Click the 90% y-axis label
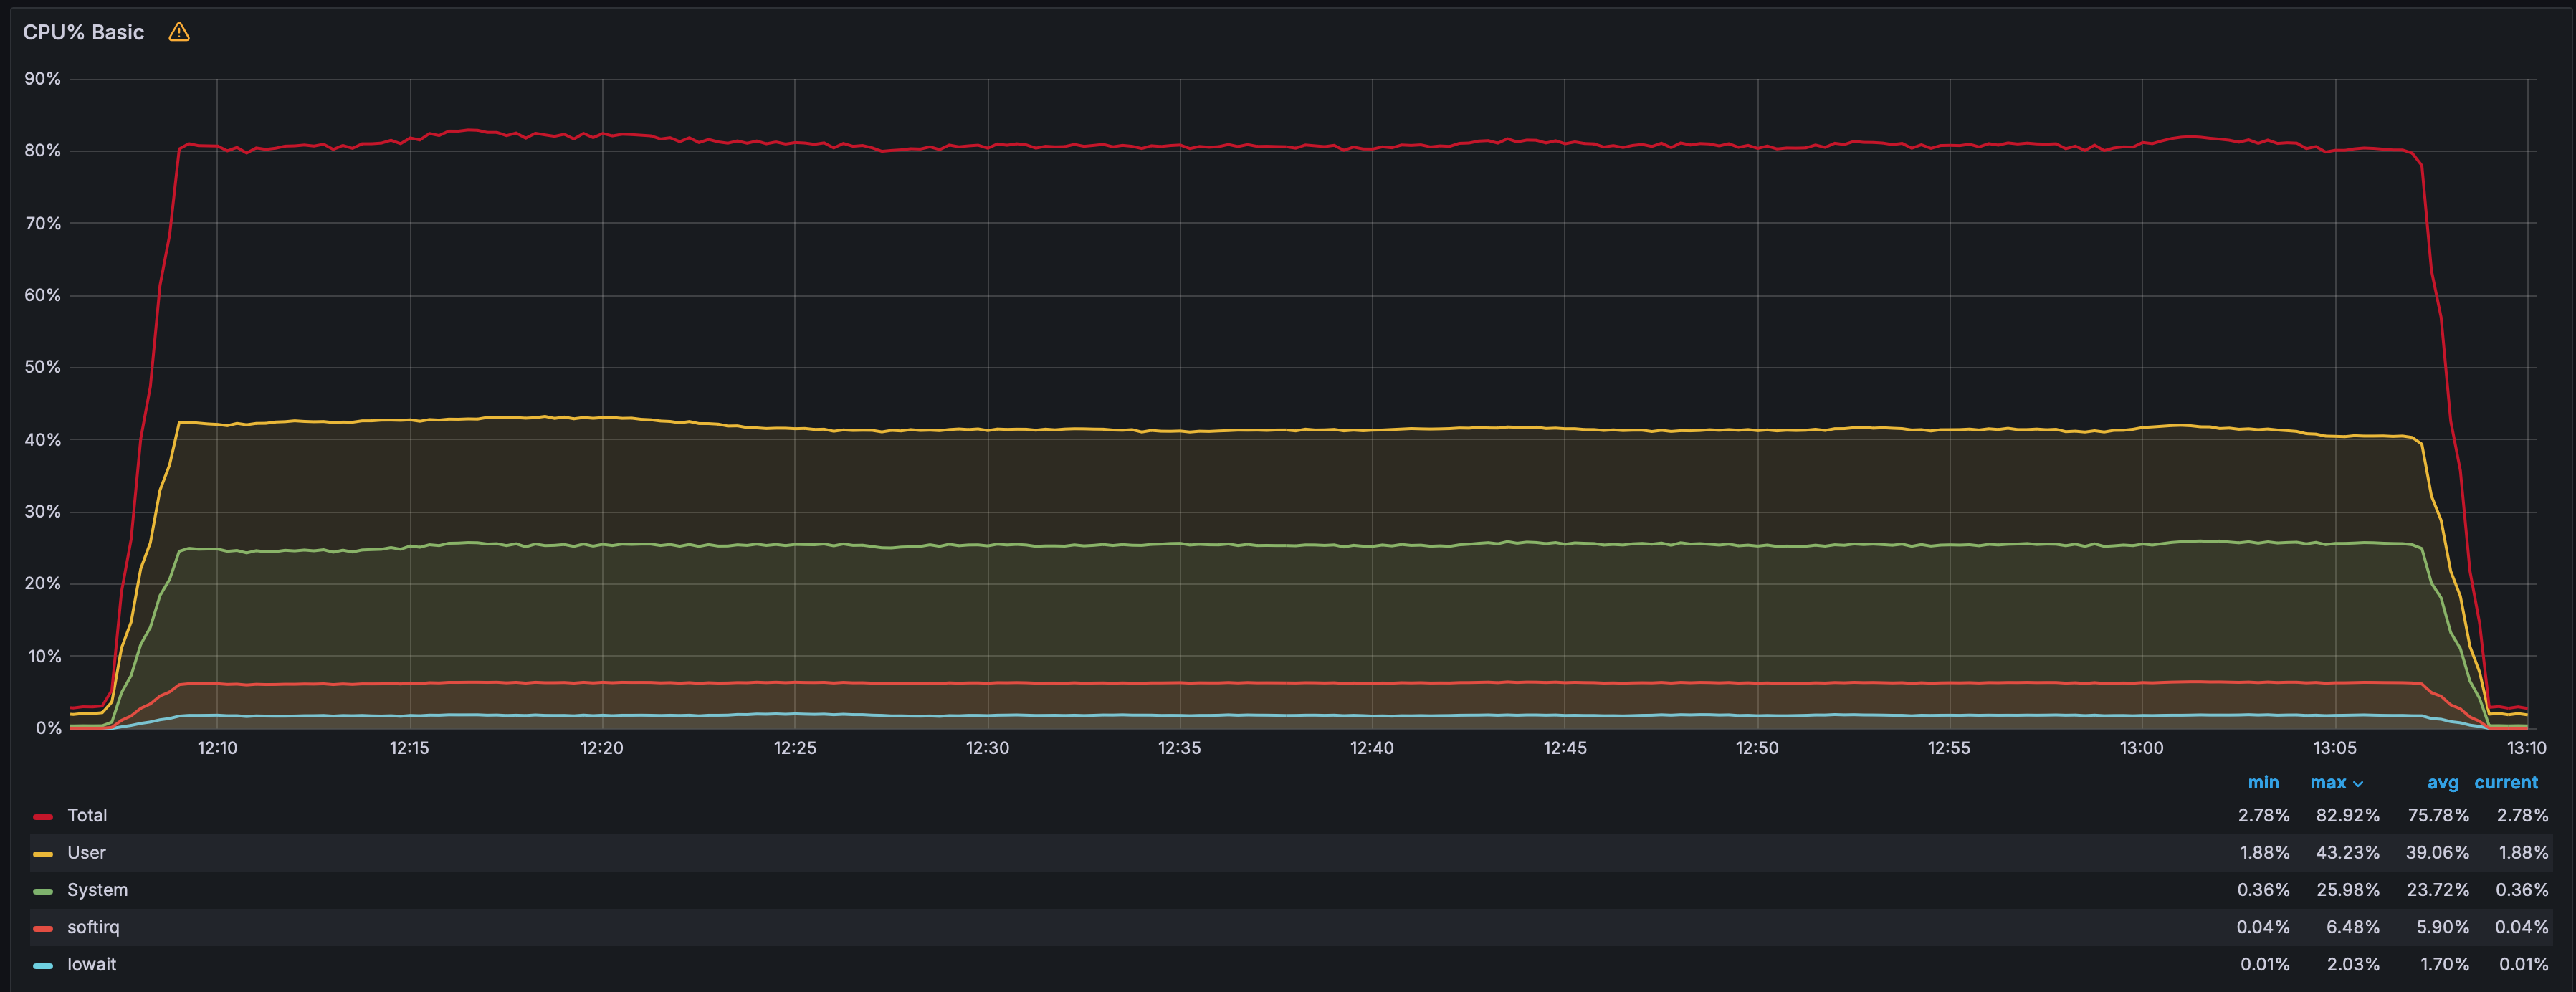The height and width of the screenshot is (992, 2576). tap(42, 78)
